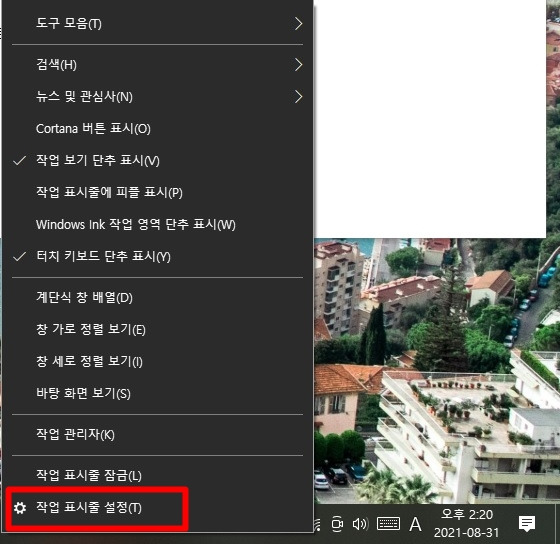The height and width of the screenshot is (544, 560).
Task: Expand the 도구 모음(T) submenu
Action: pyautogui.click(x=157, y=24)
